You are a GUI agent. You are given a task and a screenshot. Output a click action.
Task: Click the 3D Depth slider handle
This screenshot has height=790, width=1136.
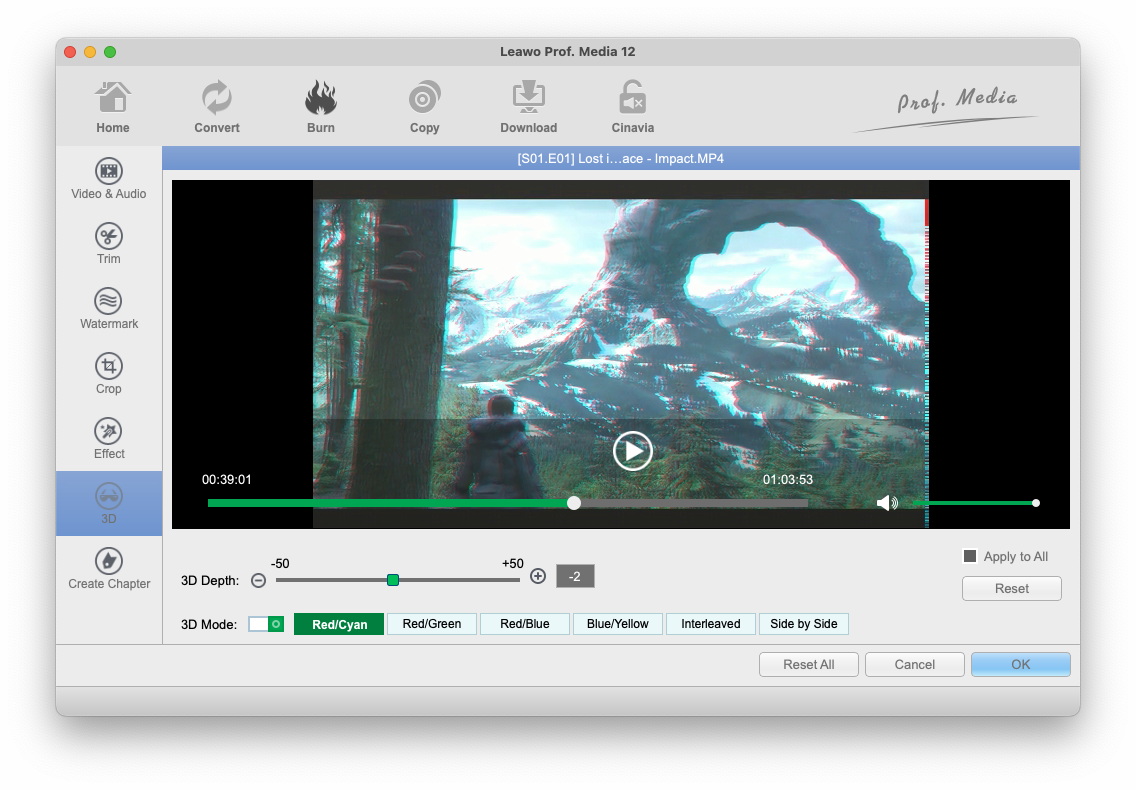coord(393,580)
